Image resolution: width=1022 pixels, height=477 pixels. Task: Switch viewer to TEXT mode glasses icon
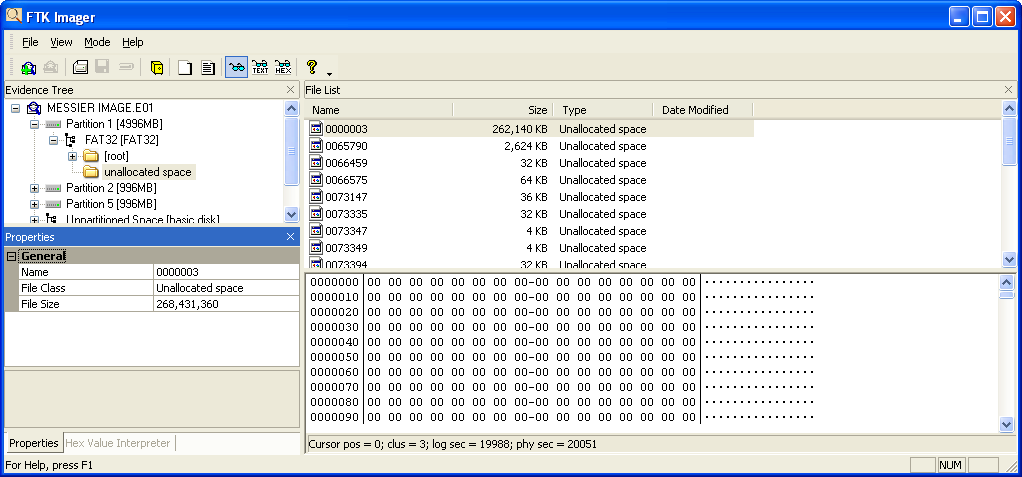click(260, 67)
